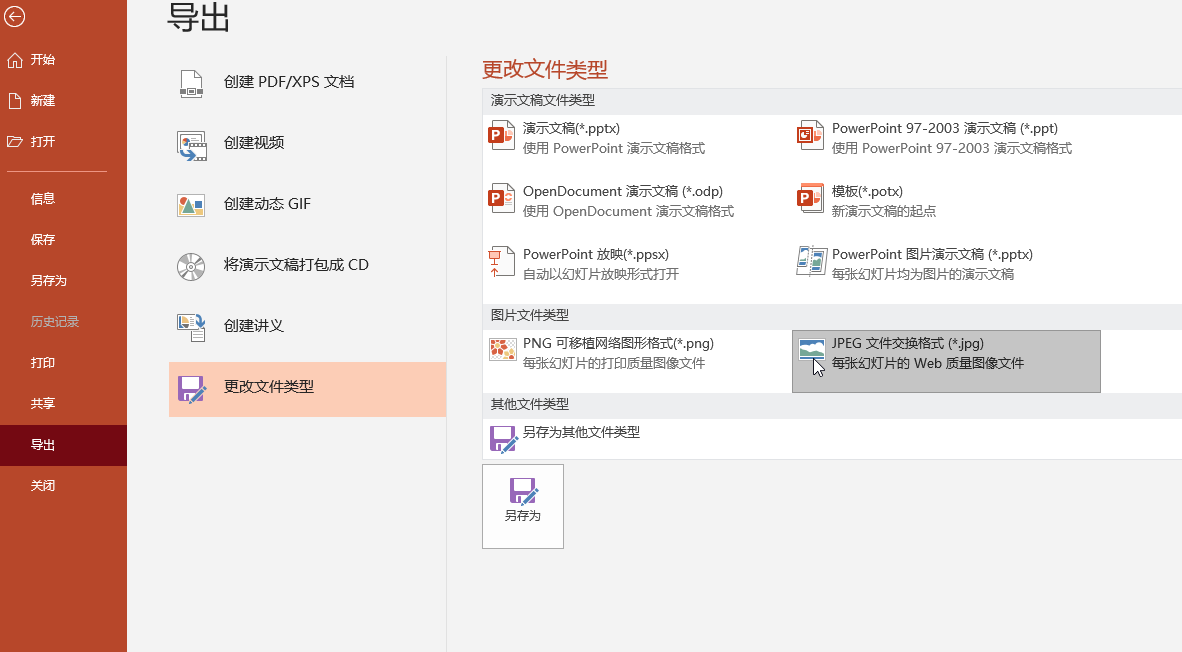This screenshot has height=652, width=1182.
Task: Select the 导出 sidebar item
Action: pos(63,445)
